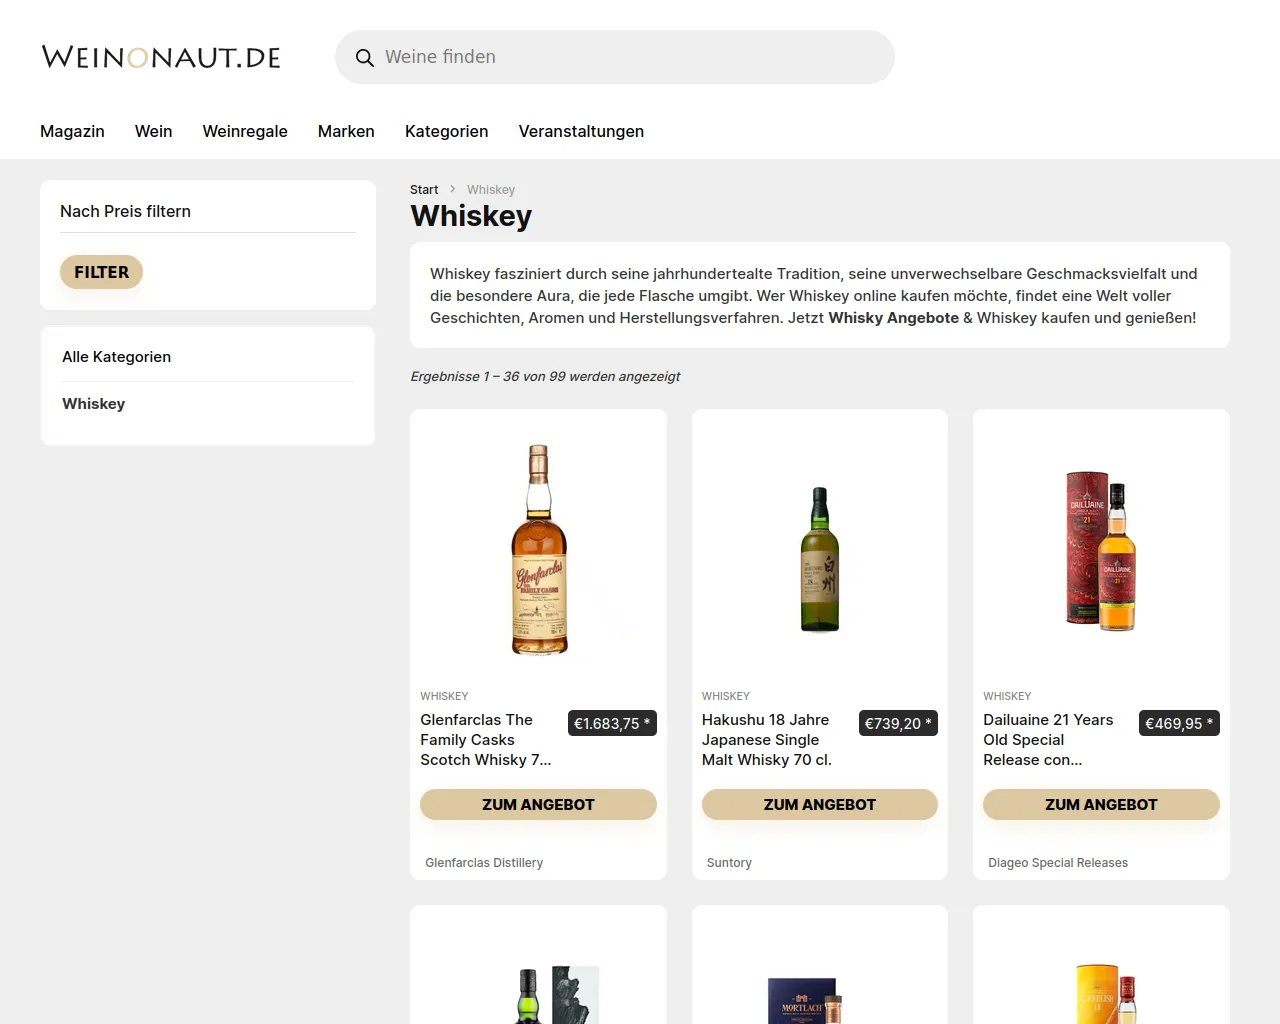This screenshot has height=1024, width=1280.
Task: Click the Ergebnisse 1 – 36 von 99 text
Action: [545, 377]
